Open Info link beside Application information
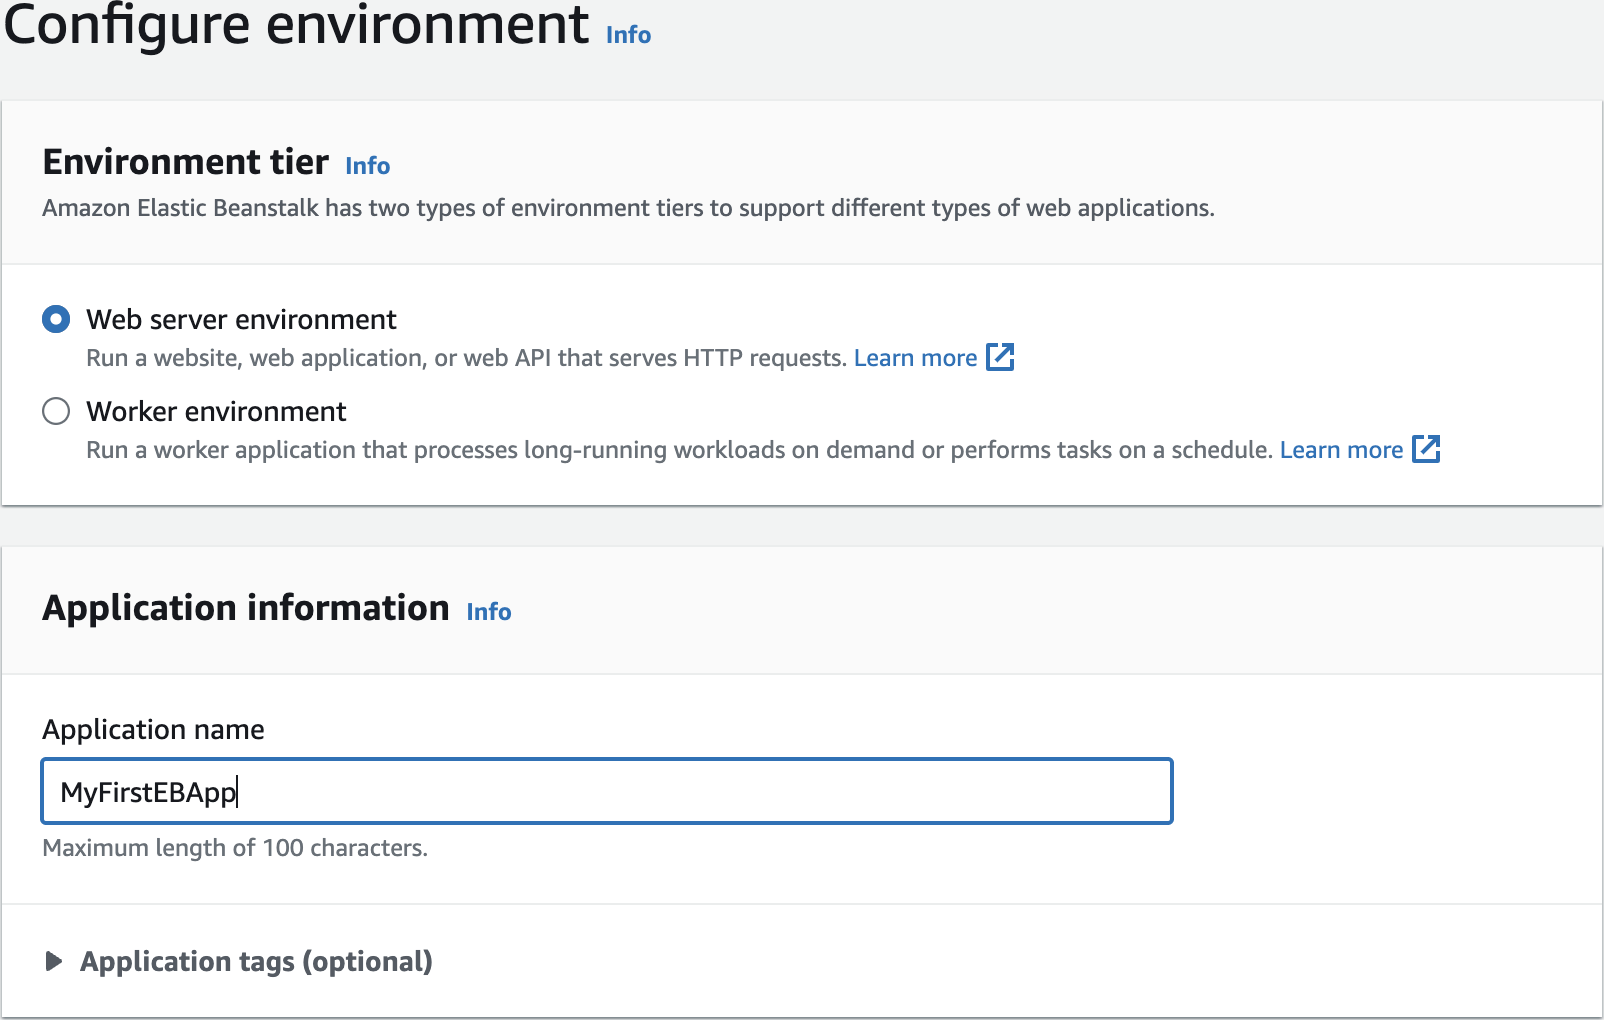Viewport: 1604px width, 1020px height. [x=488, y=612]
